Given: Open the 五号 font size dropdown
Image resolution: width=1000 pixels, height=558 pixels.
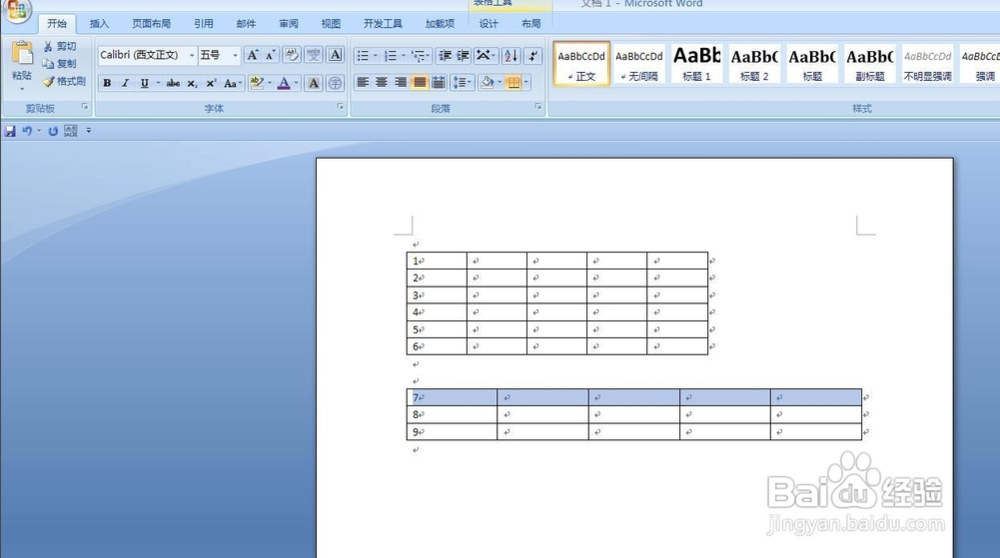Looking at the screenshot, I should click(235, 55).
